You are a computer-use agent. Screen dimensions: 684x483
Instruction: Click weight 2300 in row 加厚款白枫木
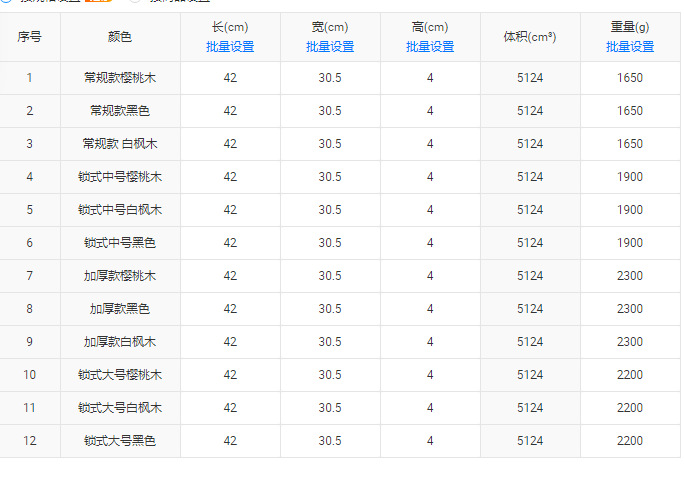[629, 342]
